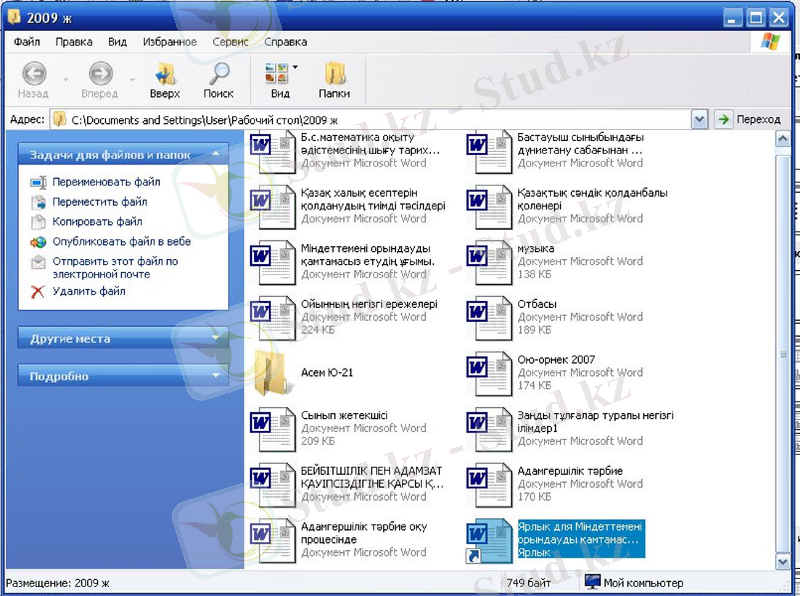Open the Вид view mode dropdown
800x596 pixels.
coord(295,67)
